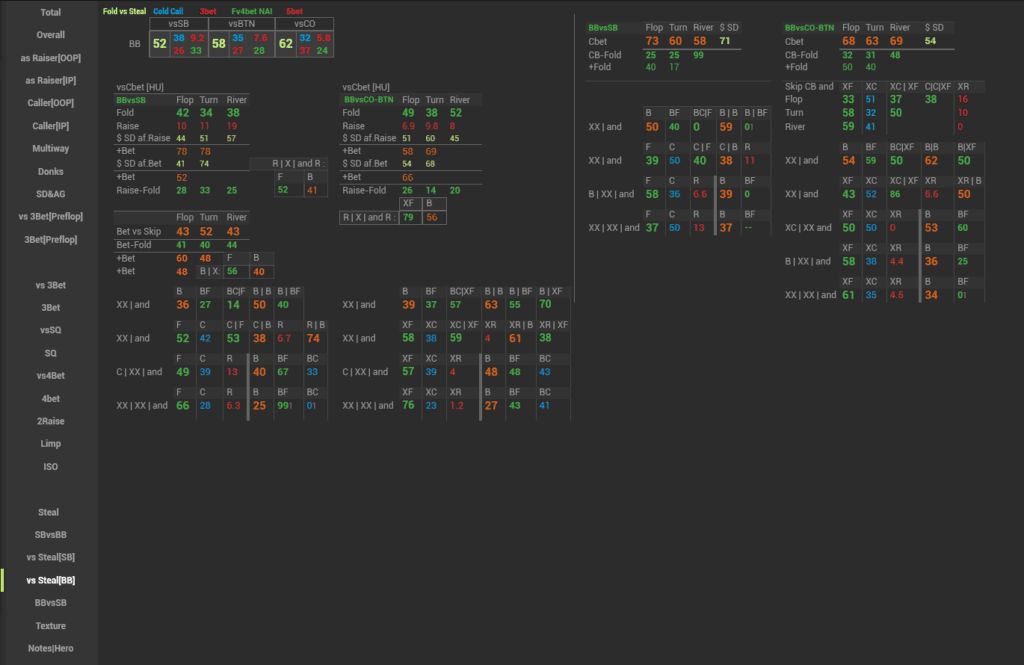Open the Limp tab
Image resolution: width=1024 pixels, height=665 pixels.
click(x=50, y=444)
